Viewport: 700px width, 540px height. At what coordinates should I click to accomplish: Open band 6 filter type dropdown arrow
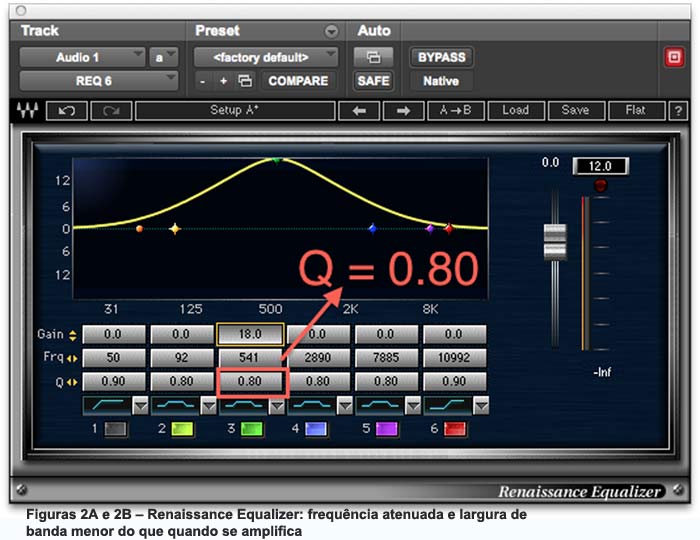[481, 406]
